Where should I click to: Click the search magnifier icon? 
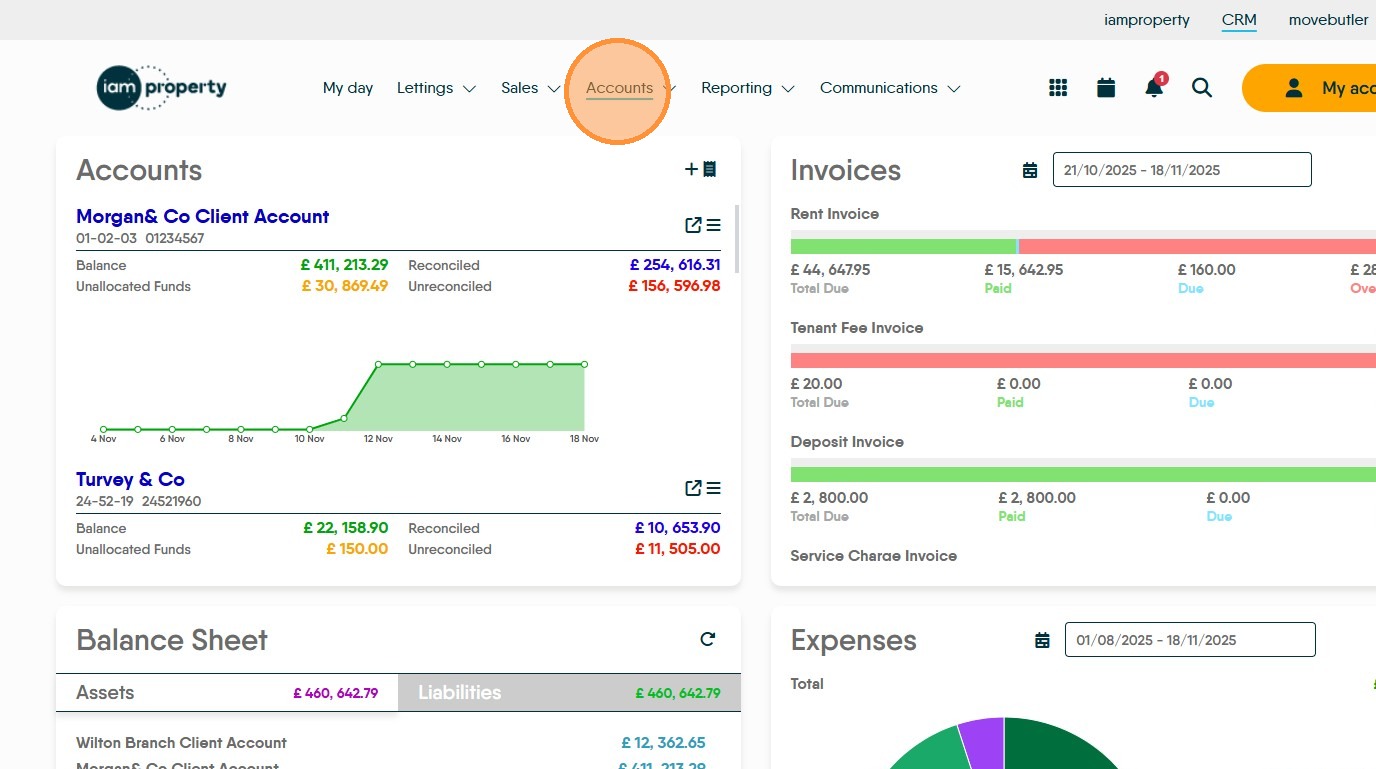click(x=1202, y=88)
